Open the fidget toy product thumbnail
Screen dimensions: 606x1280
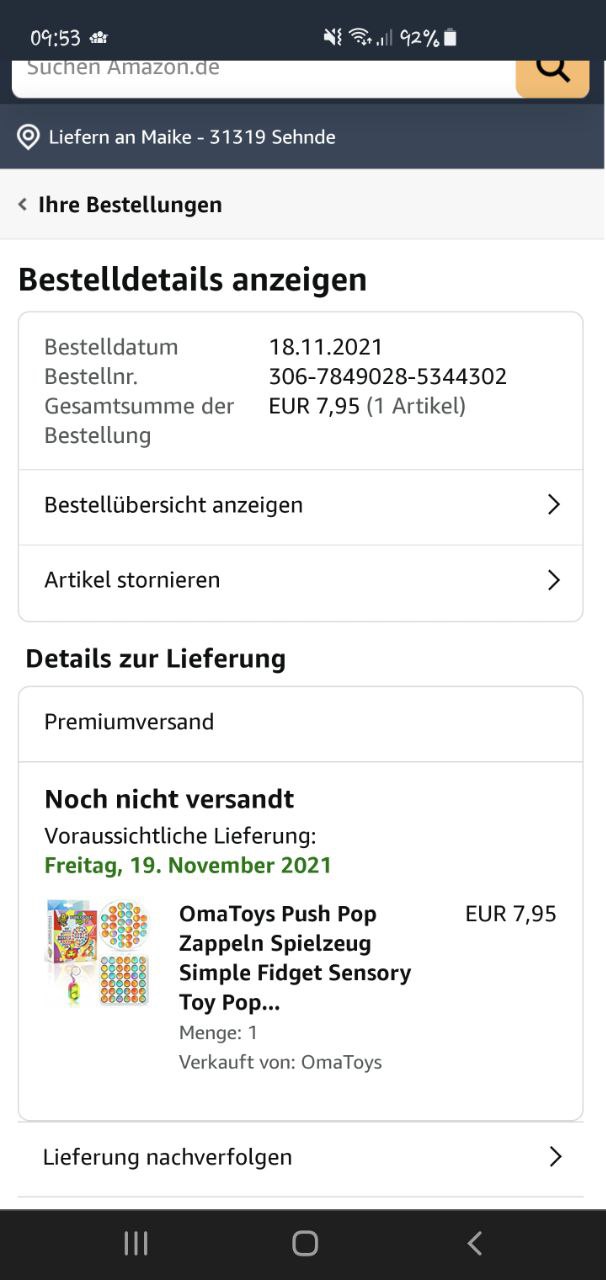97,952
